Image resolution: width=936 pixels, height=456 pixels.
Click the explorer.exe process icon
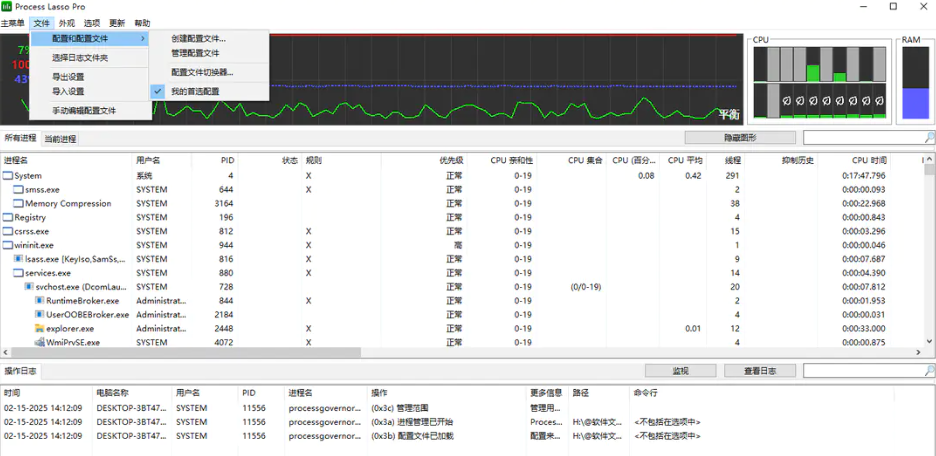(x=39, y=328)
